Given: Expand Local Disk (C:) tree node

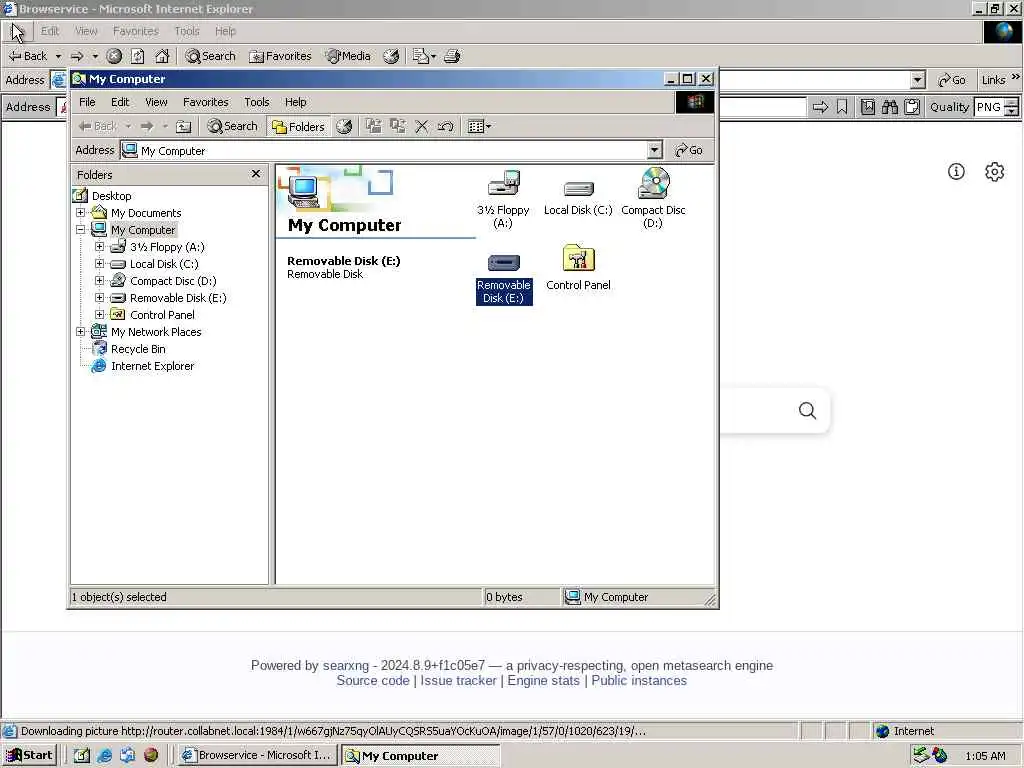Looking at the screenshot, I should point(99,264).
